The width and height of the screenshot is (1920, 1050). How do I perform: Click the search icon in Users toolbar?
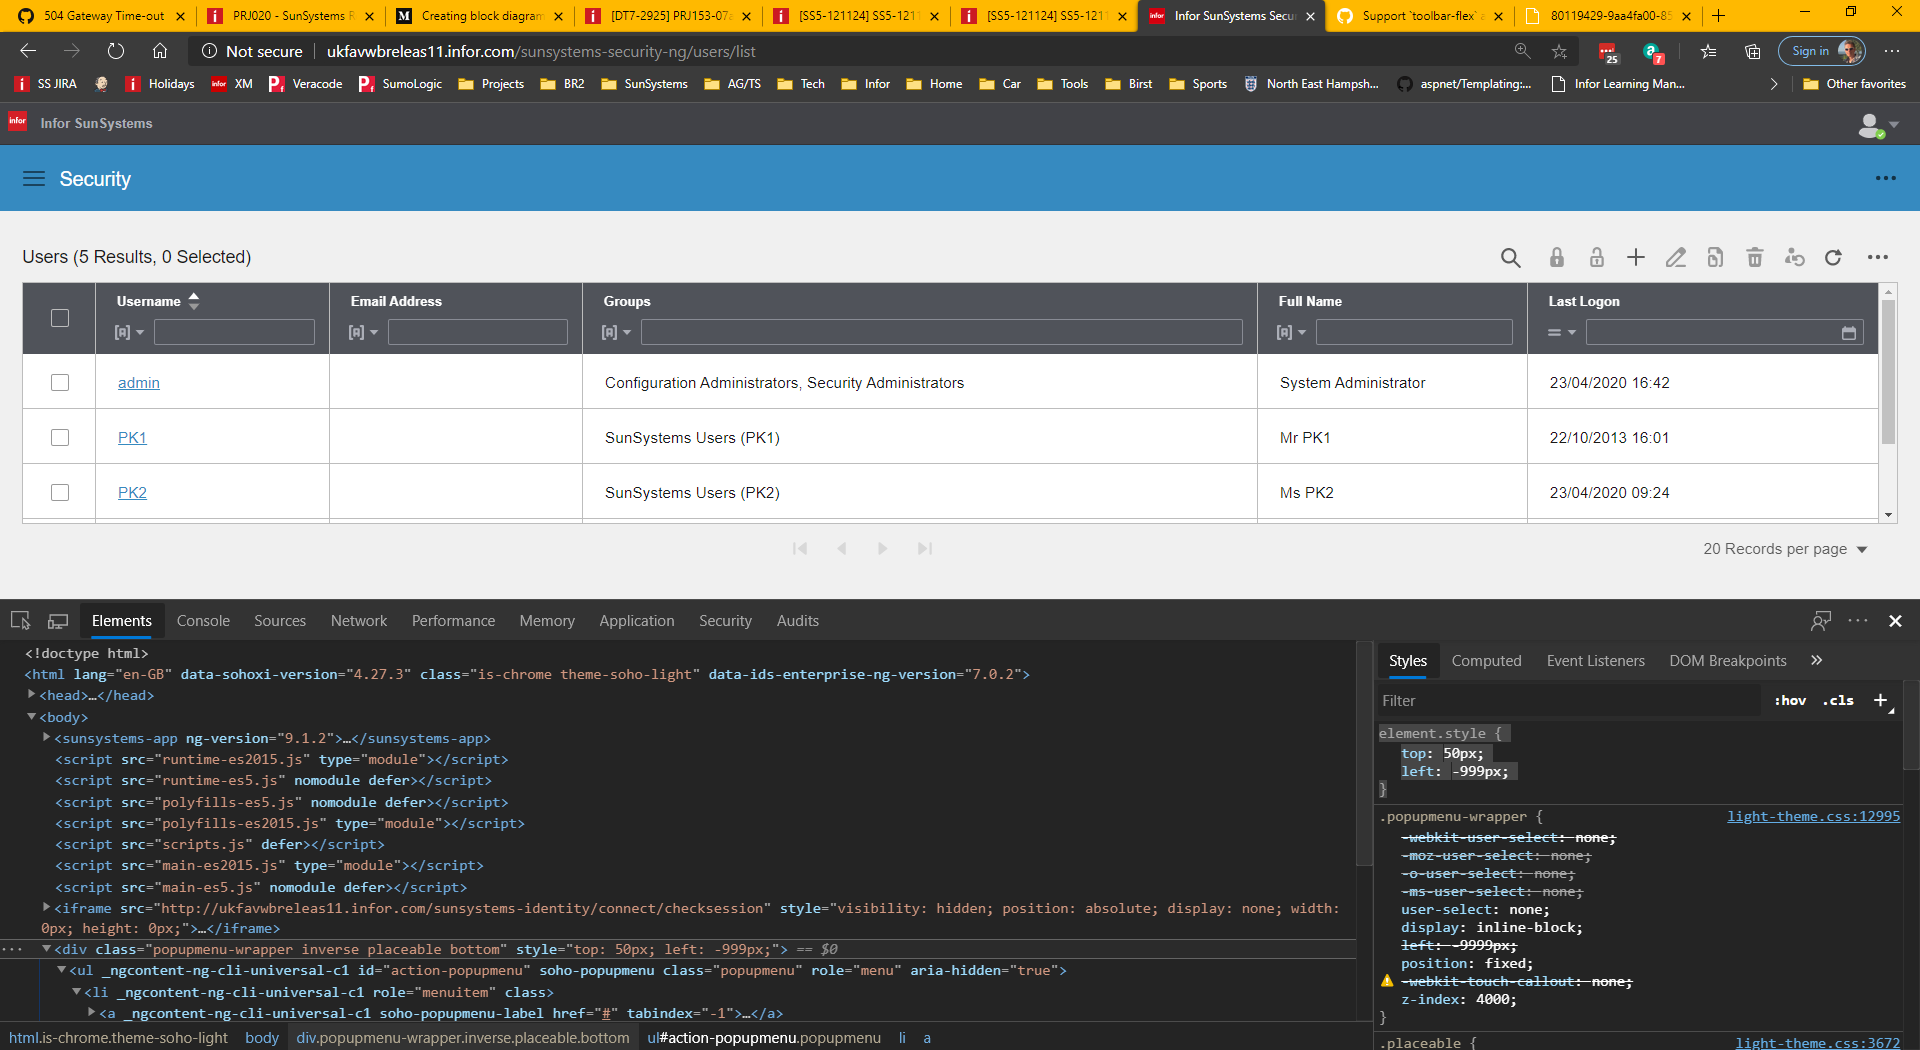coord(1510,258)
